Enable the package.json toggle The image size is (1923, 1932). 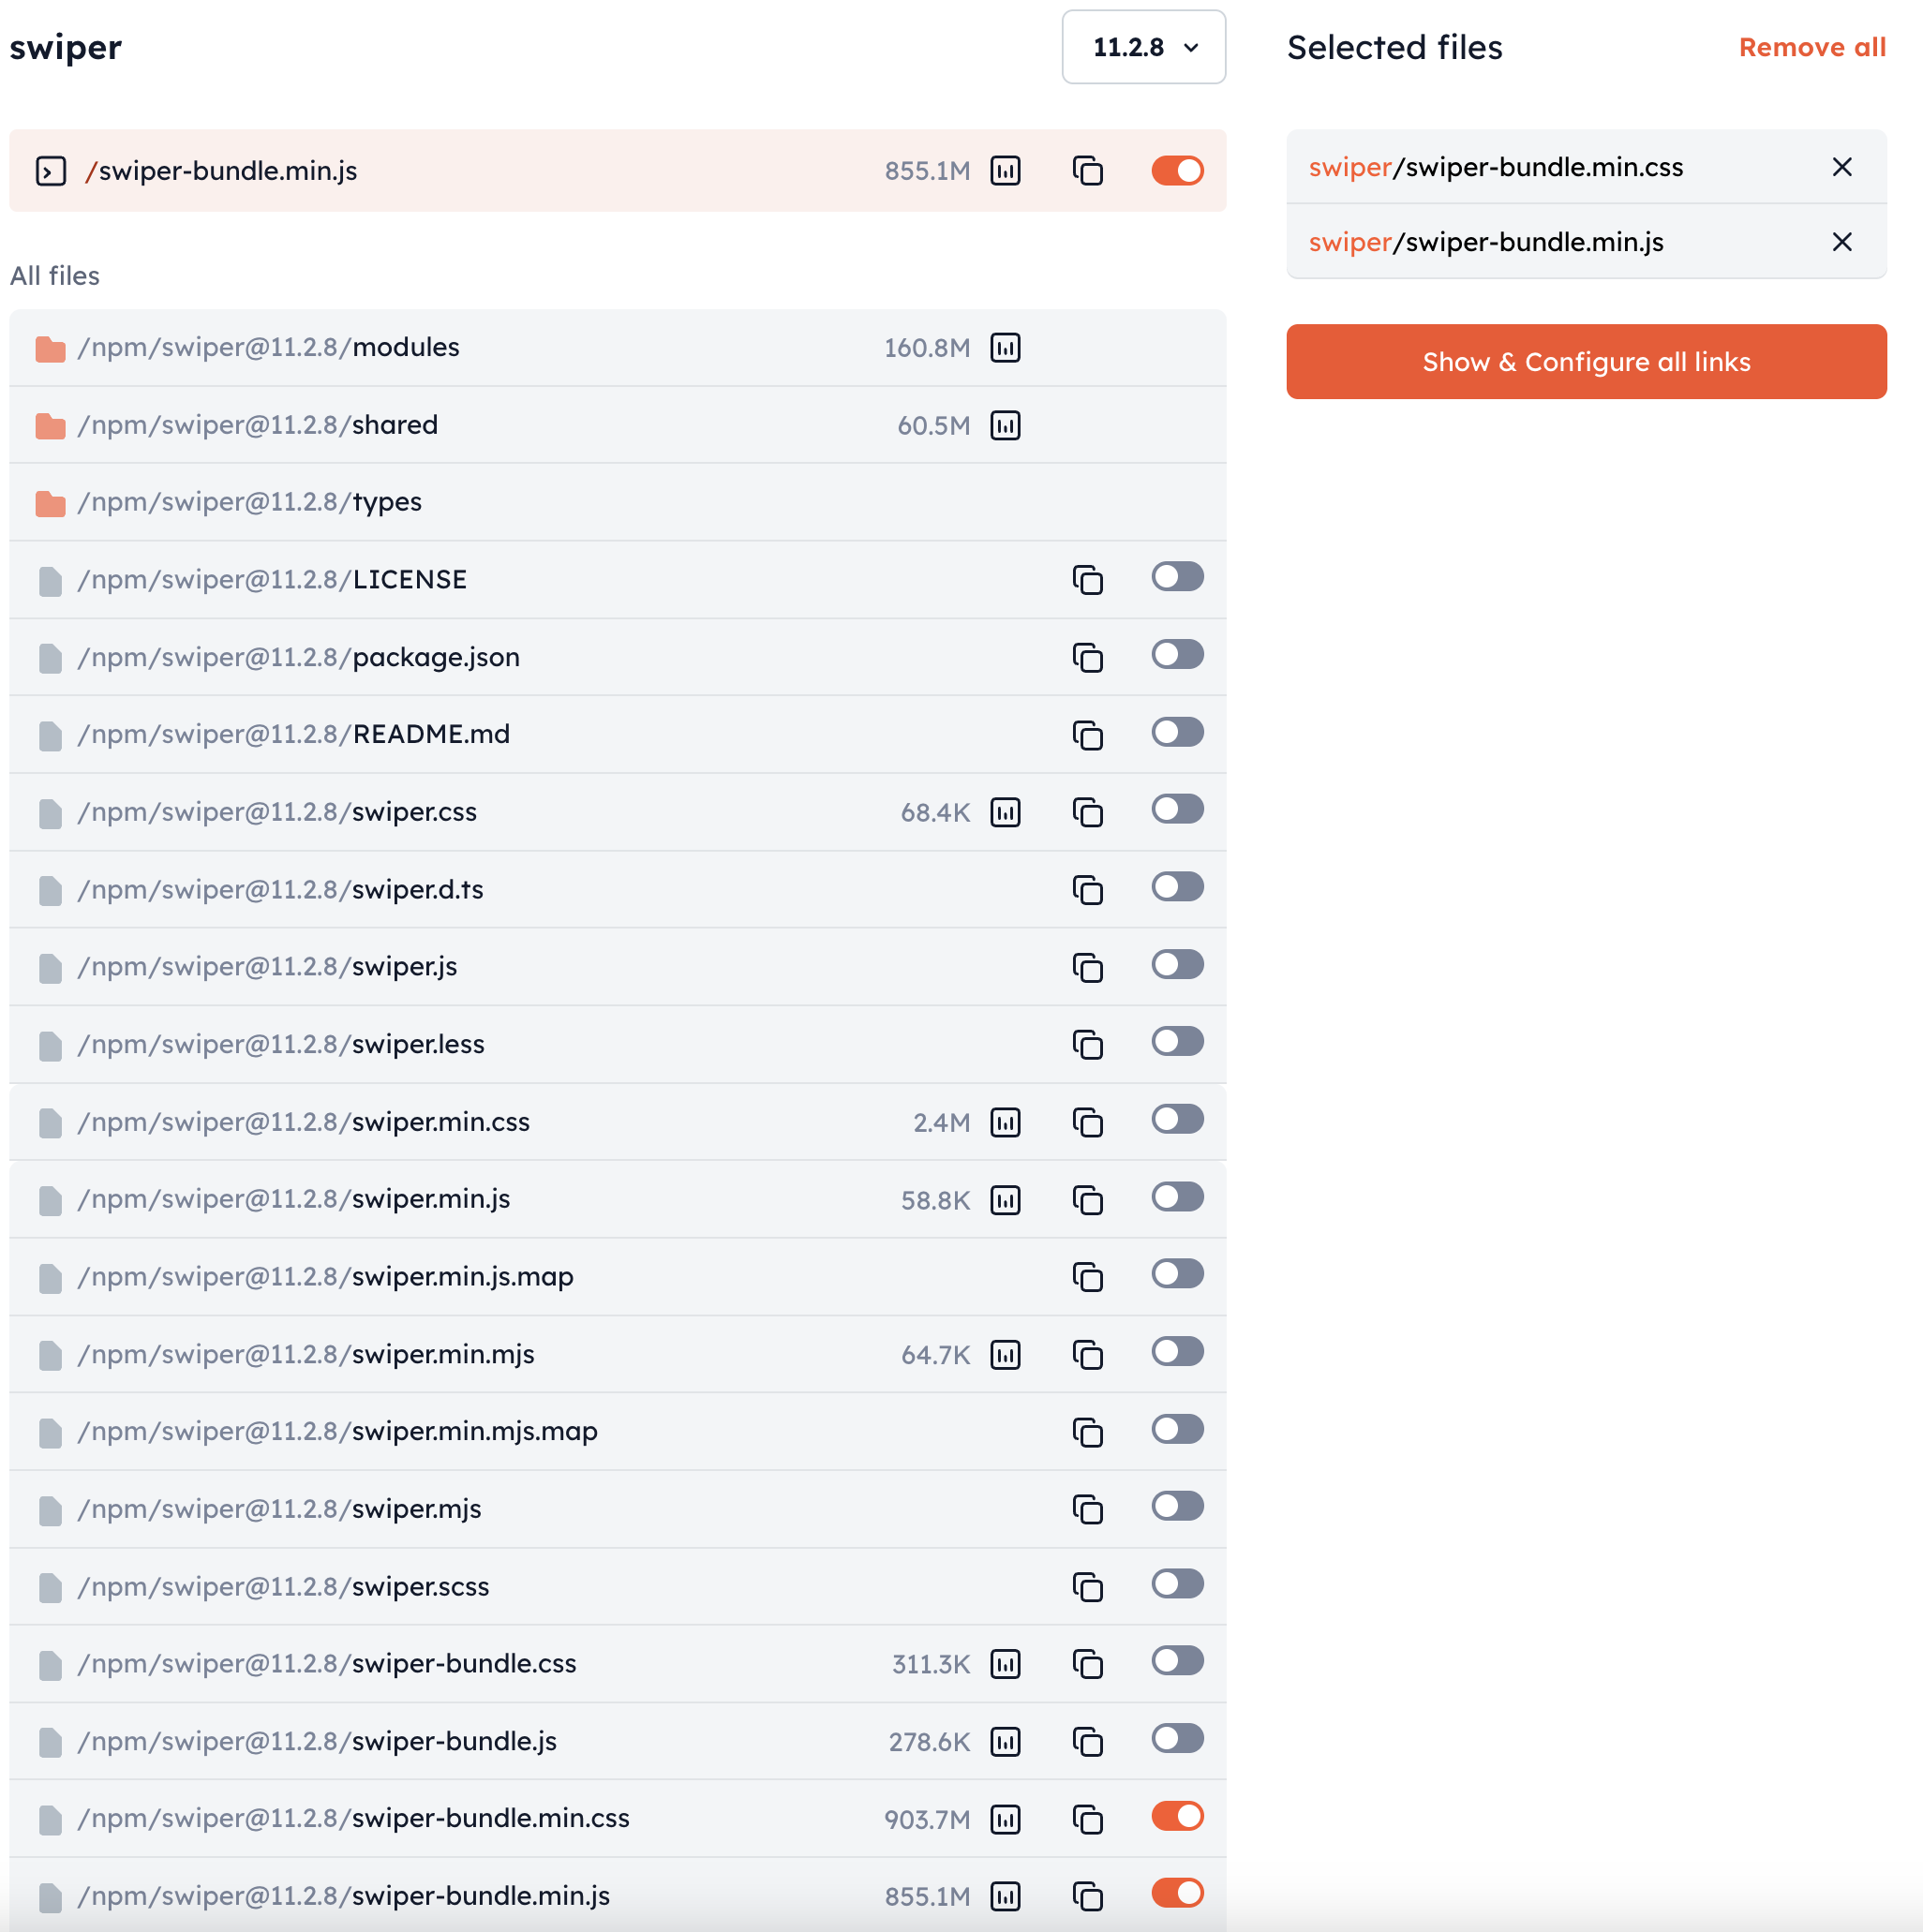click(1177, 654)
